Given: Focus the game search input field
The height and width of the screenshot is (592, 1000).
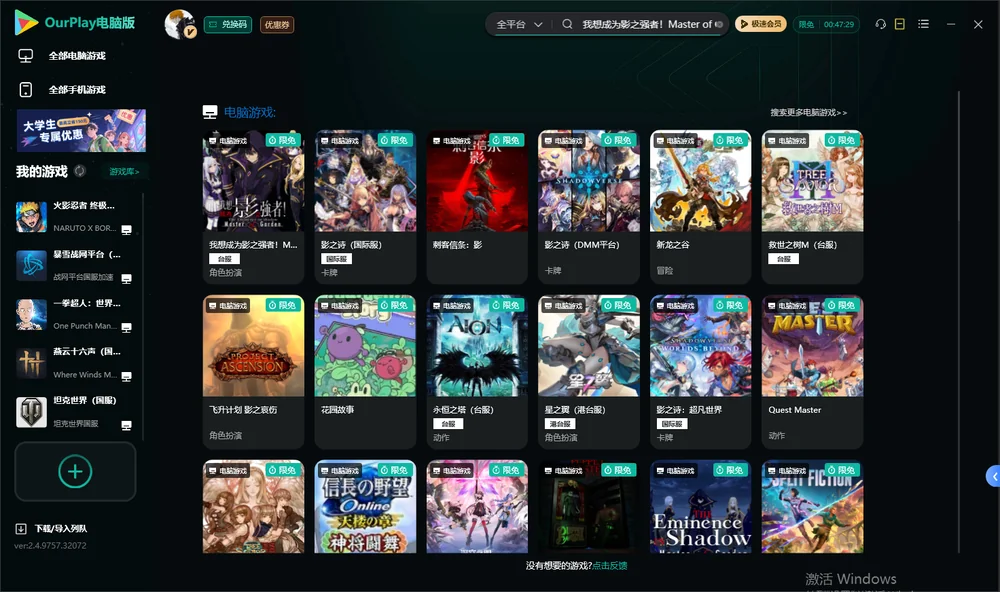Looking at the screenshot, I should (645, 24).
